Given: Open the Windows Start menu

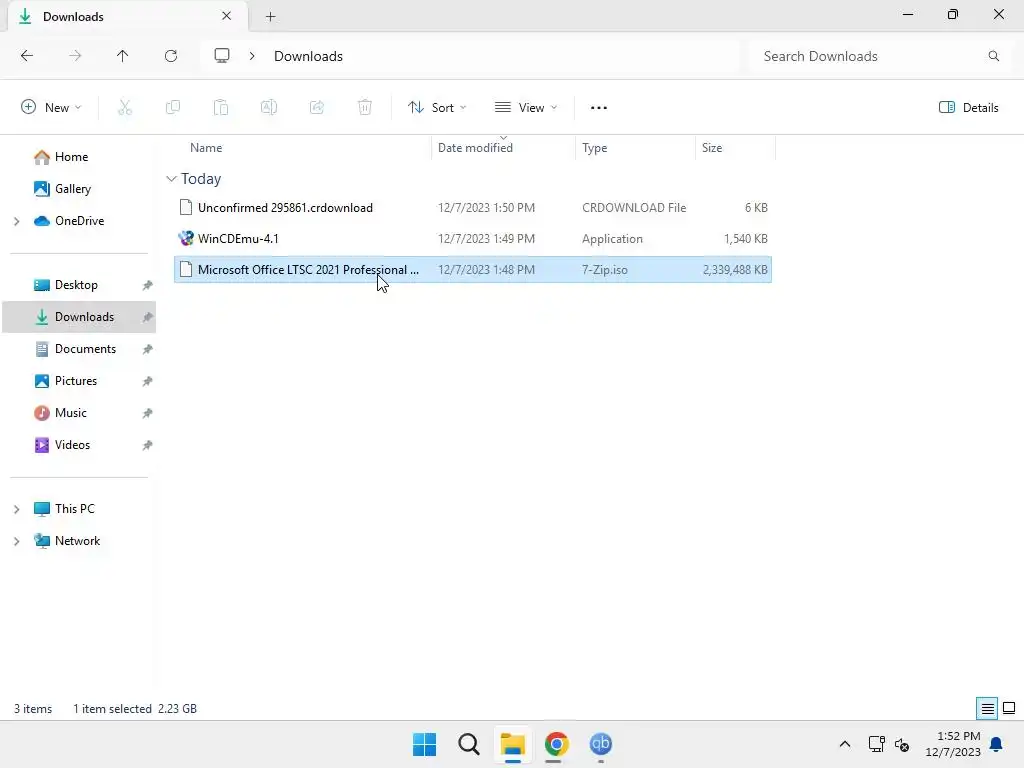Looking at the screenshot, I should point(424,744).
